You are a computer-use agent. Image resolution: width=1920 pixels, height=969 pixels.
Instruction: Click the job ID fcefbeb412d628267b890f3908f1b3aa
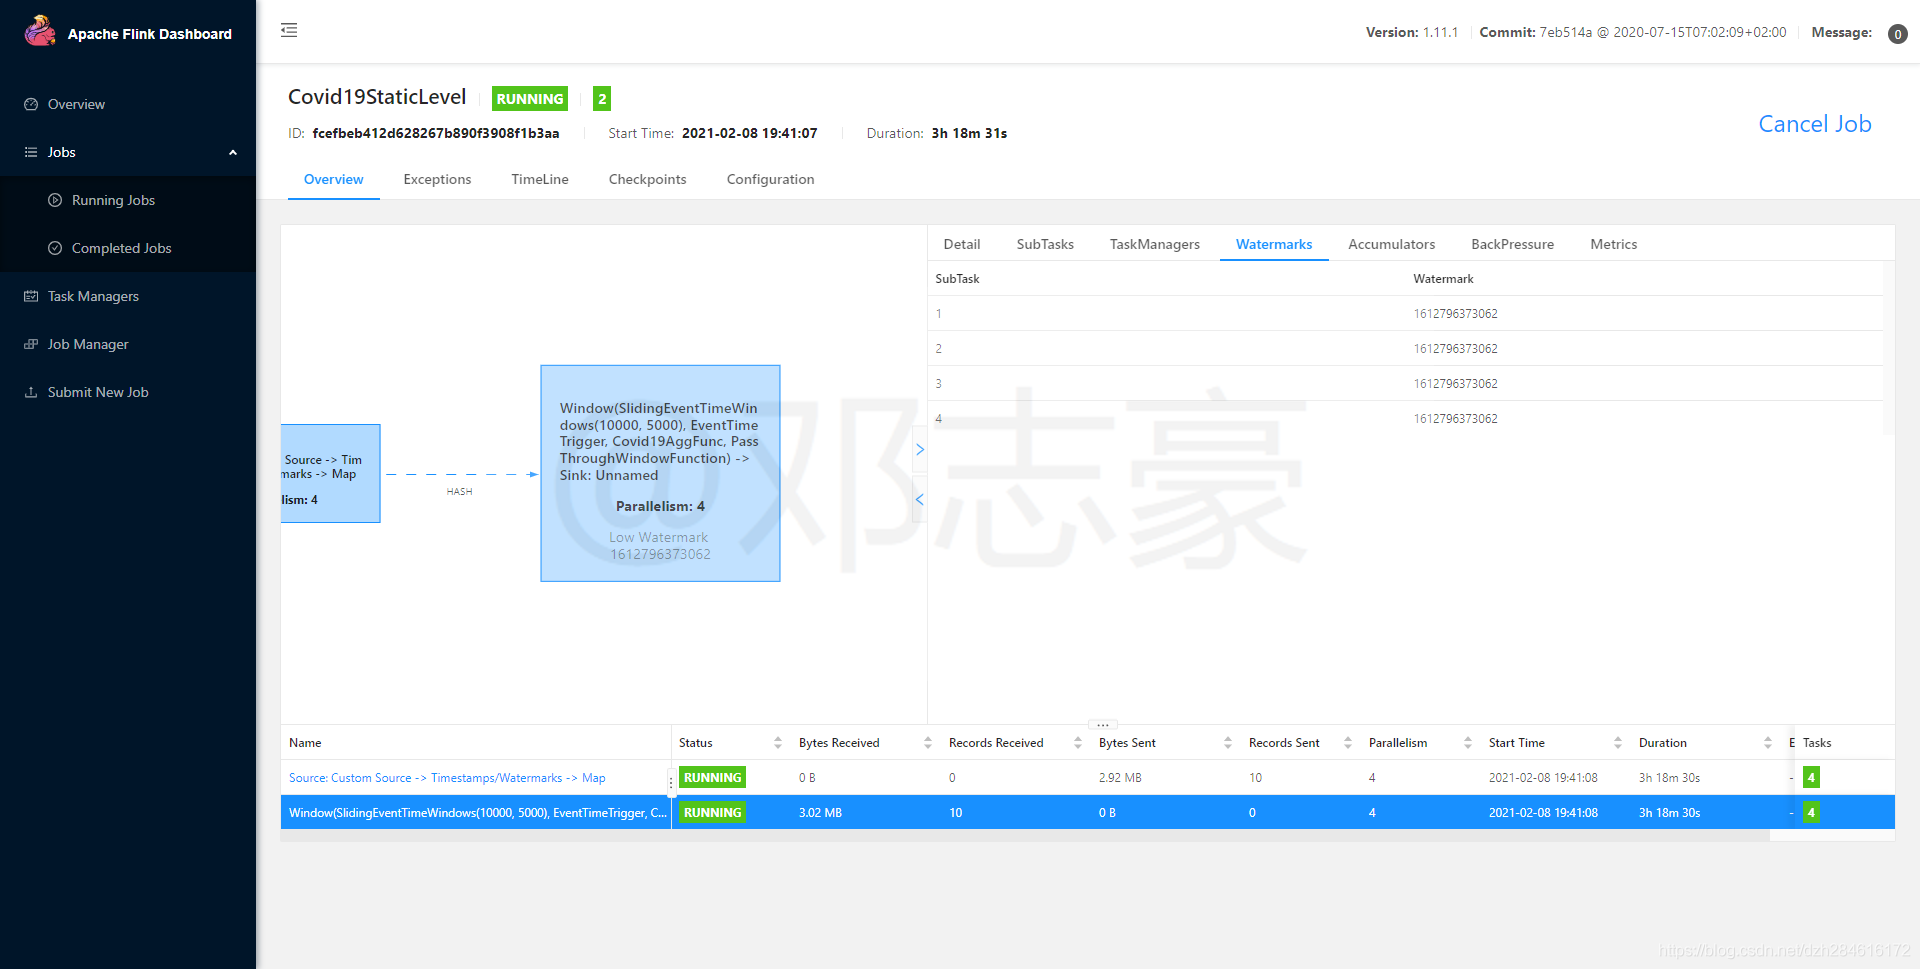pos(436,133)
